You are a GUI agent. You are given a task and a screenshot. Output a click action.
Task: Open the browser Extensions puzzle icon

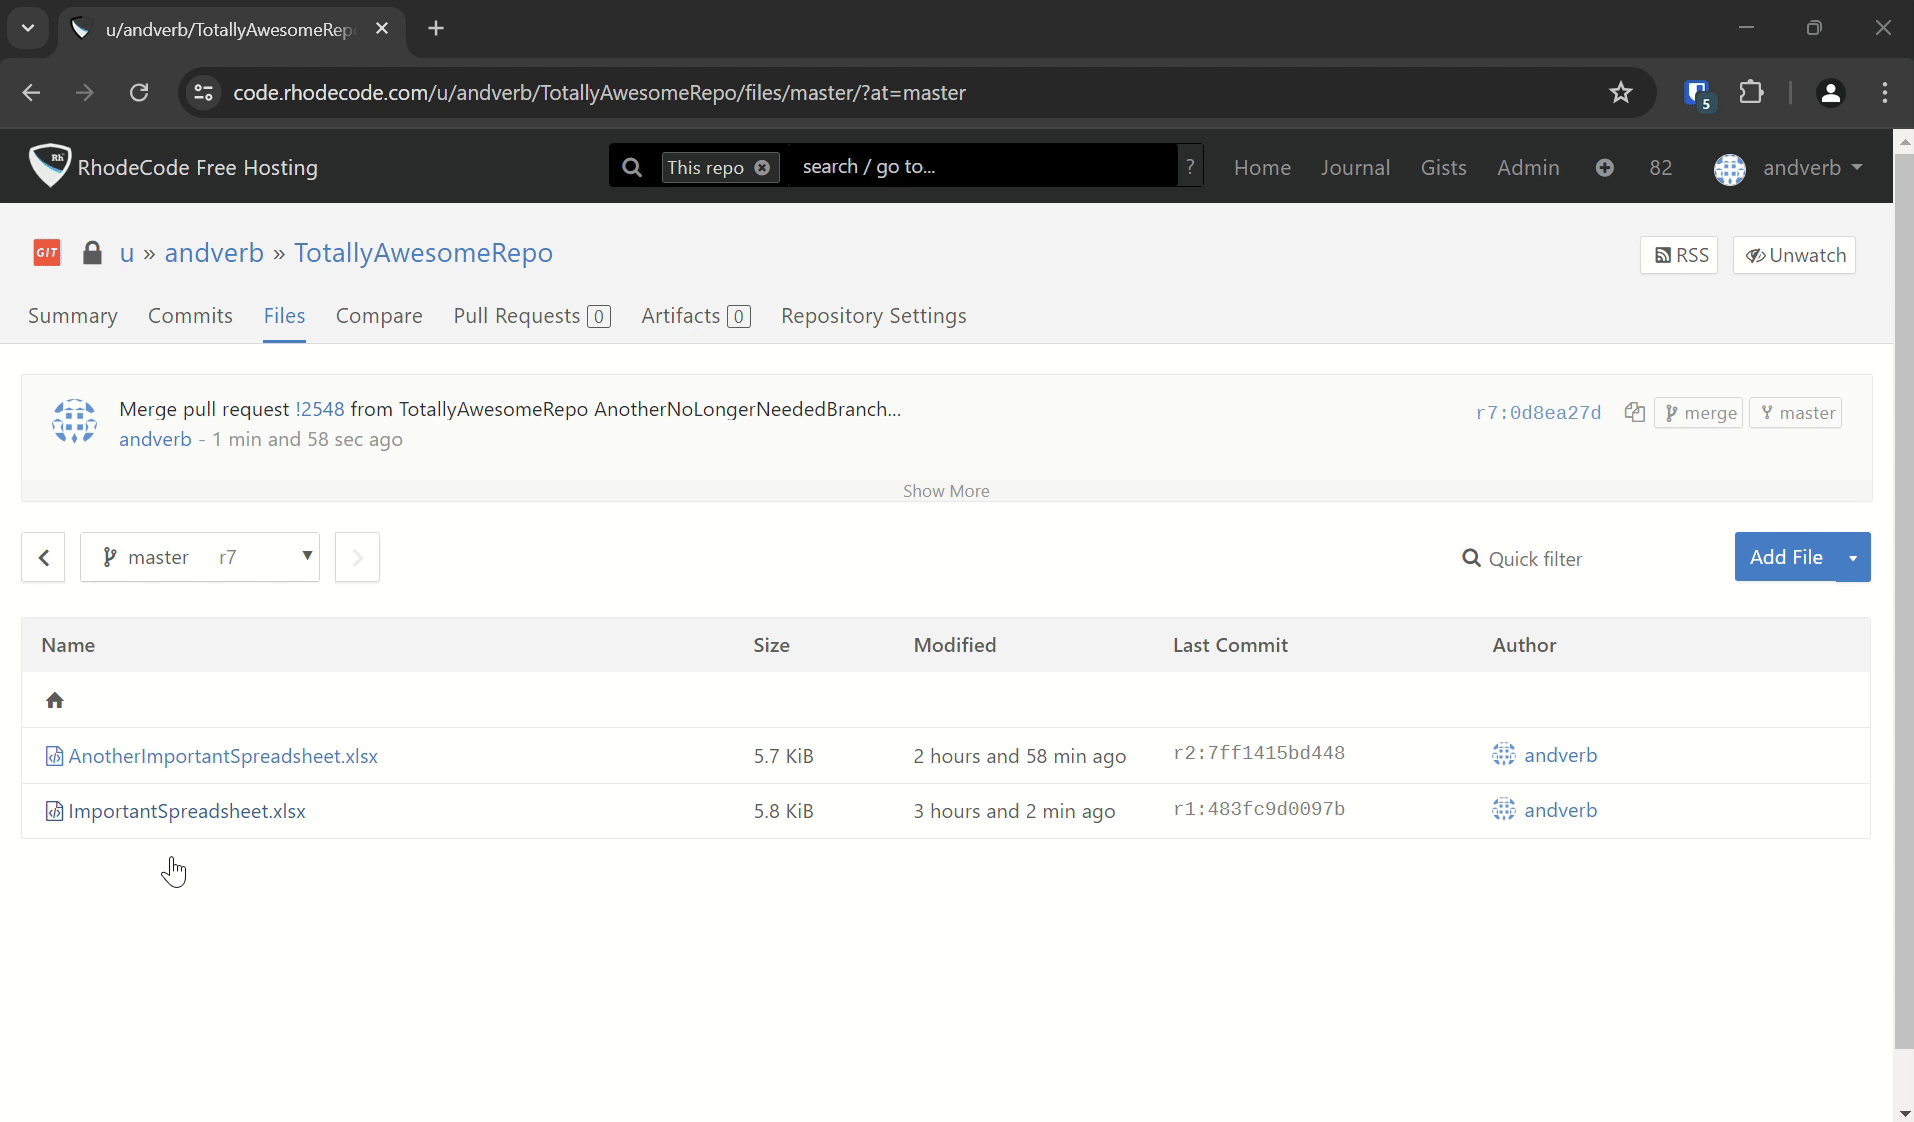coord(1751,93)
